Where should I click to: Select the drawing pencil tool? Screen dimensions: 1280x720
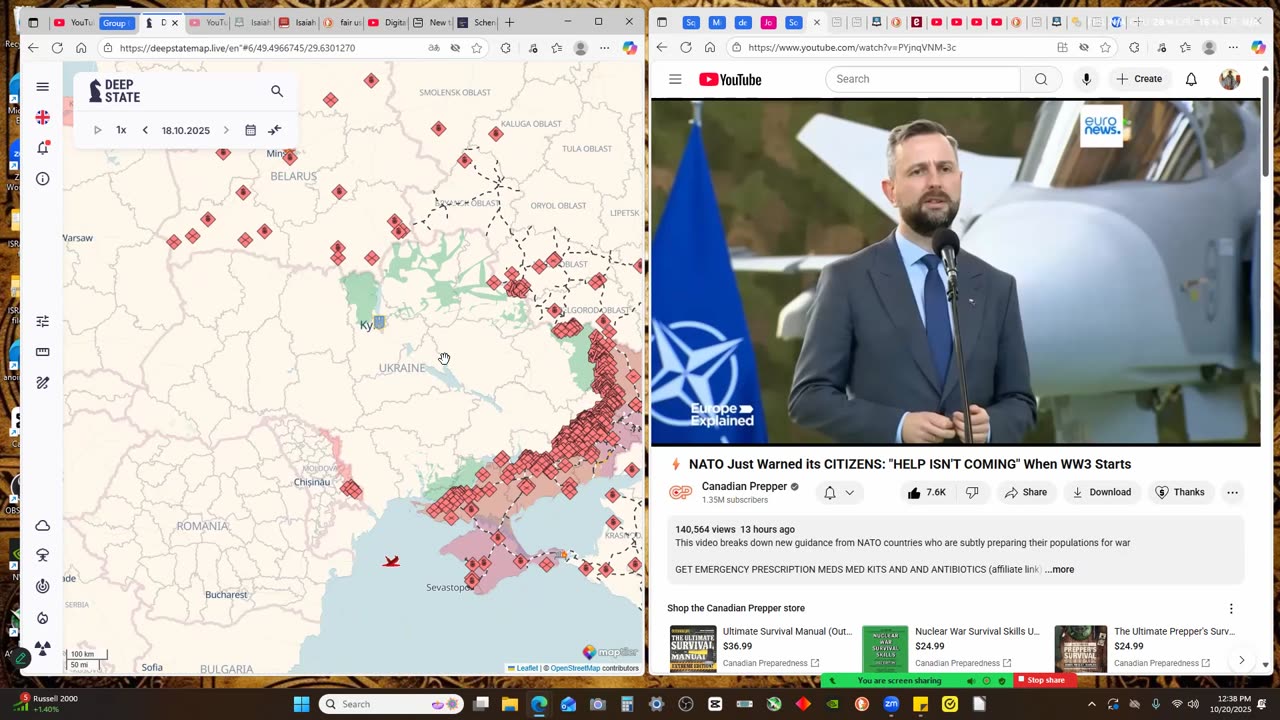click(x=42, y=383)
